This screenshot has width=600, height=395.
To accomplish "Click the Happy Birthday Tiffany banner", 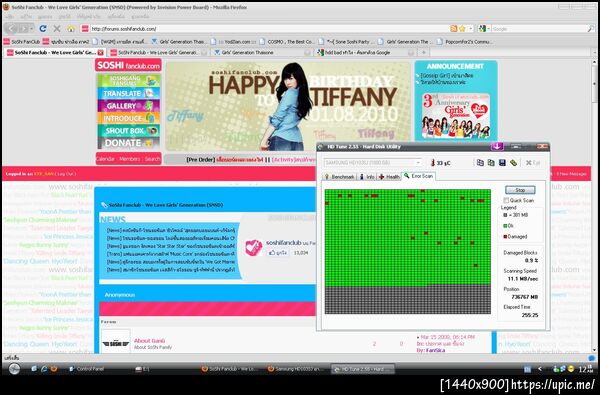I will coord(288,106).
